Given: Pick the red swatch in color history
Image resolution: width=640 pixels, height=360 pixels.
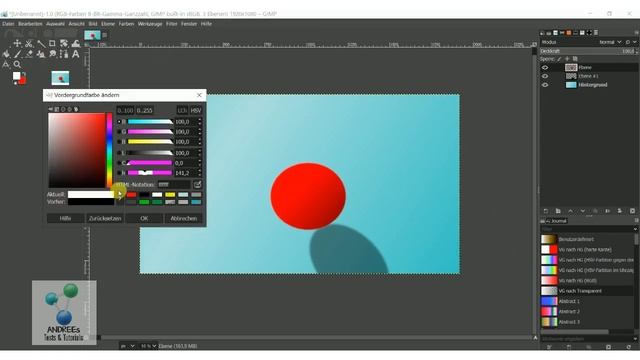Looking at the screenshot, I should coord(131,195).
